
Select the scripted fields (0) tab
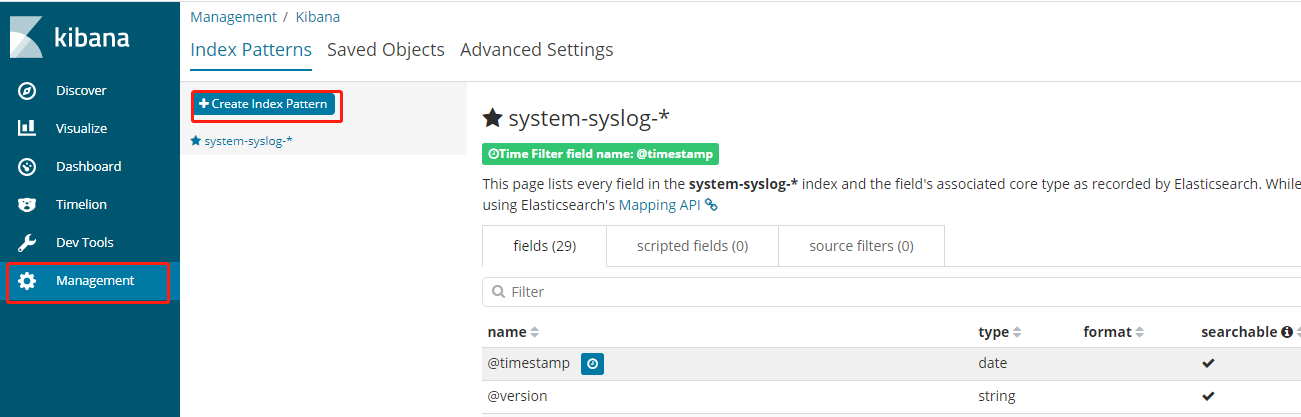click(x=692, y=246)
